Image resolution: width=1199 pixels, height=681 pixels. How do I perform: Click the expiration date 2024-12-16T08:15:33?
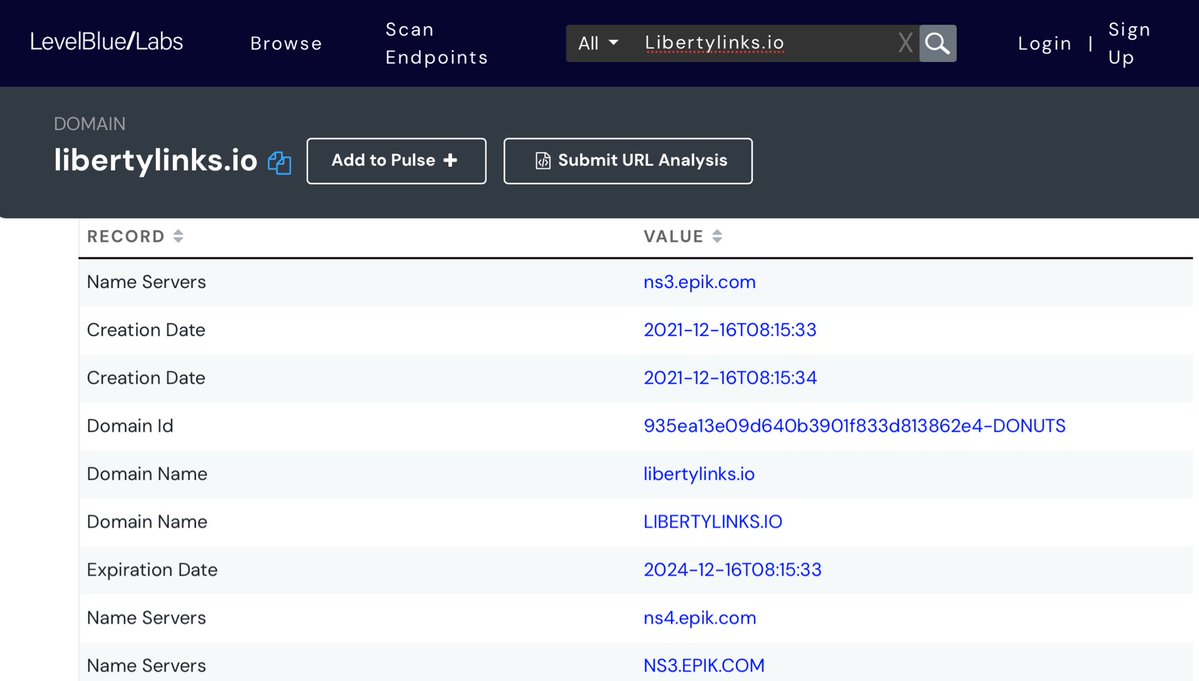tap(732, 570)
